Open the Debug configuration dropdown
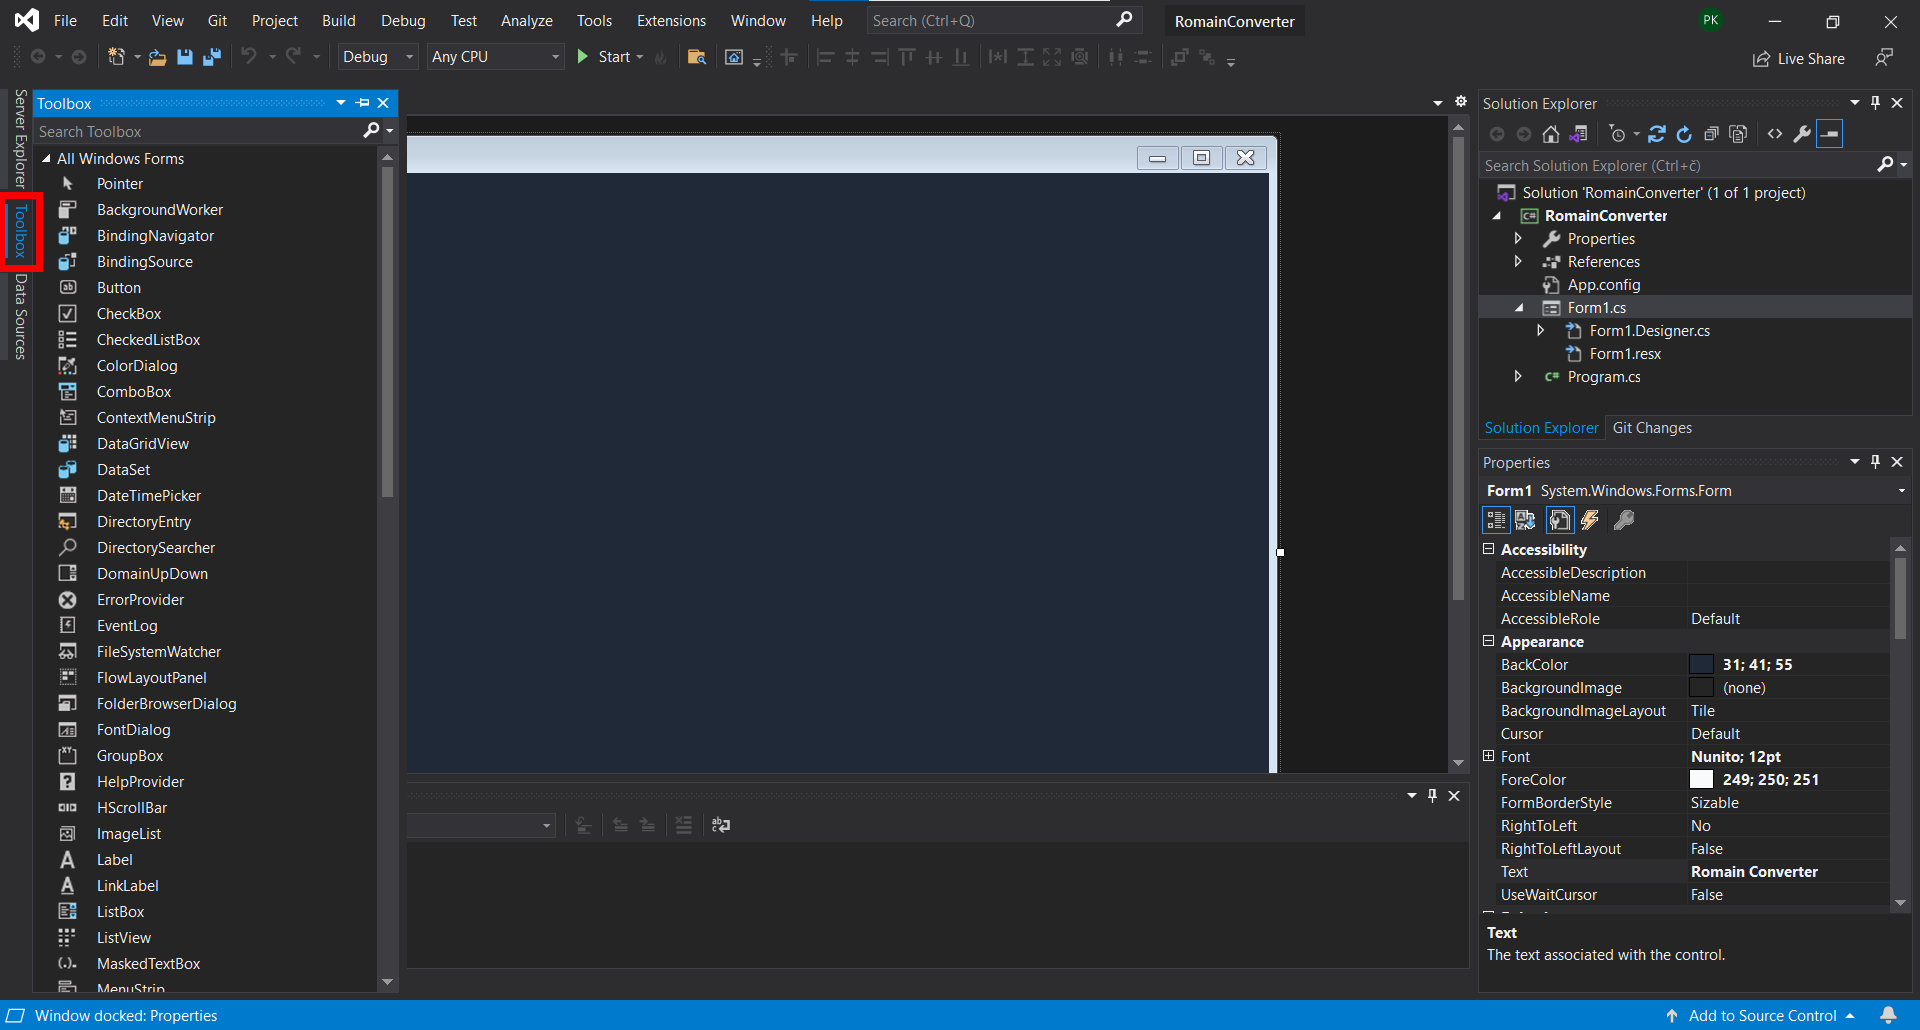This screenshot has width=1920, height=1030. (x=377, y=57)
